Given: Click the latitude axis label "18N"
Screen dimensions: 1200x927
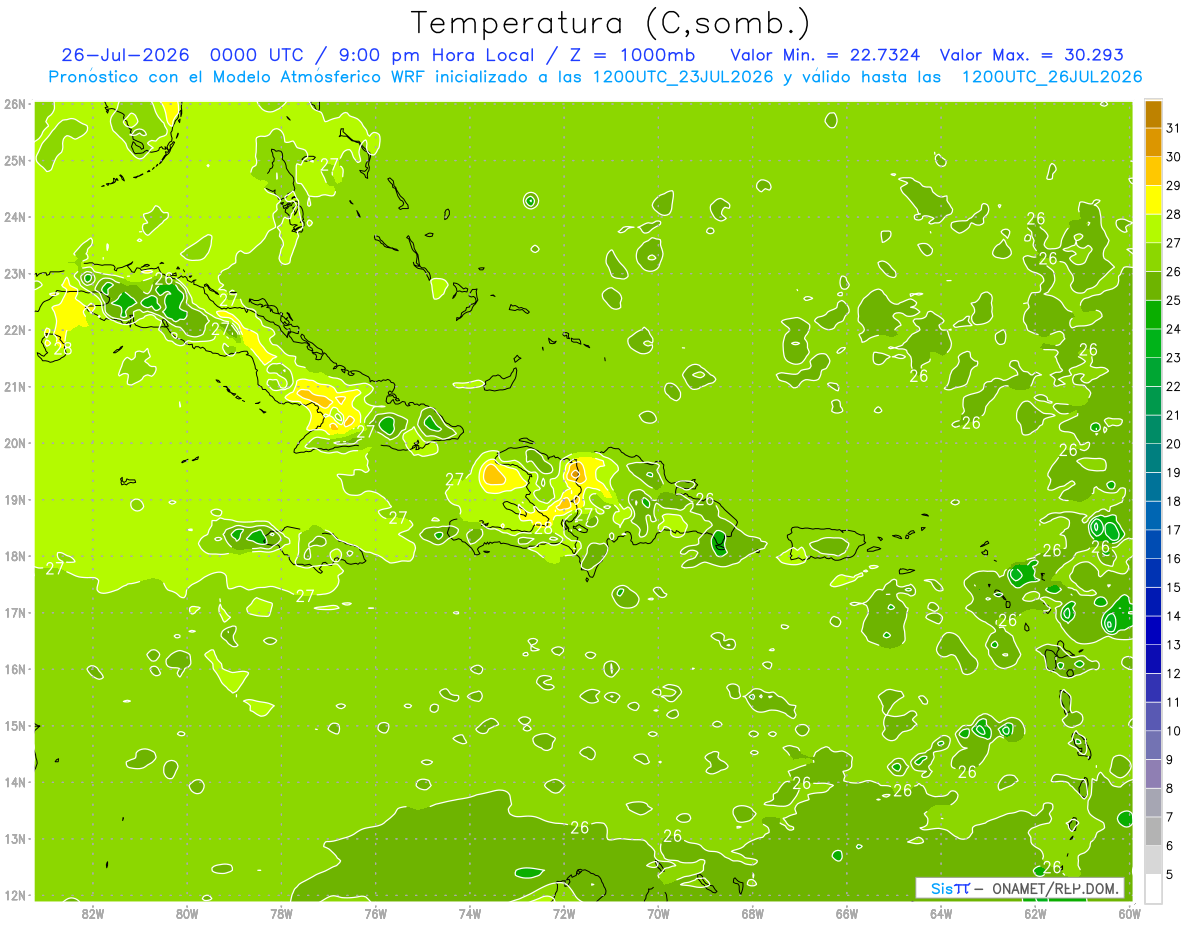Looking at the screenshot, I should (x=15, y=556).
